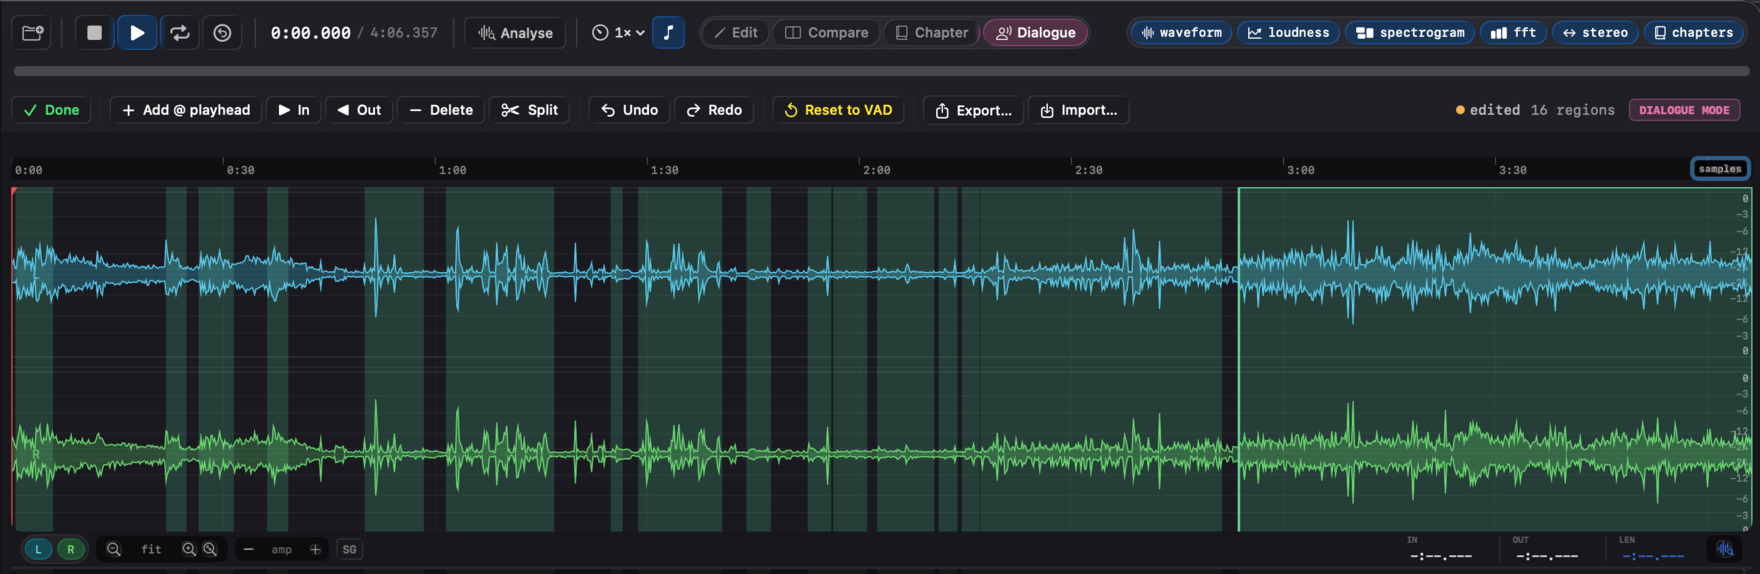Toggle the fft view
Image resolution: width=1760 pixels, height=574 pixels.
1513,33
